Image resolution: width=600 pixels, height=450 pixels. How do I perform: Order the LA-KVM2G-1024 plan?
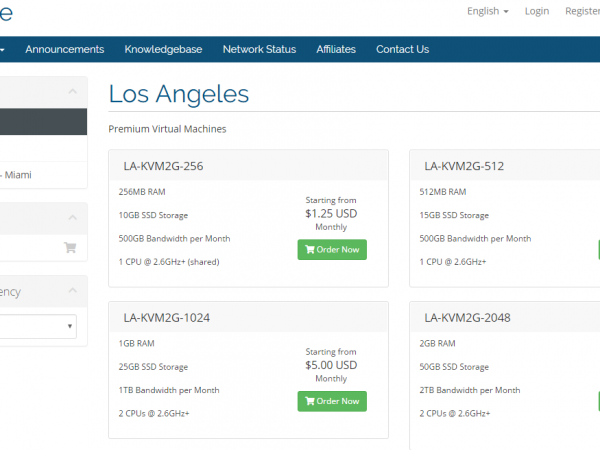click(x=332, y=401)
